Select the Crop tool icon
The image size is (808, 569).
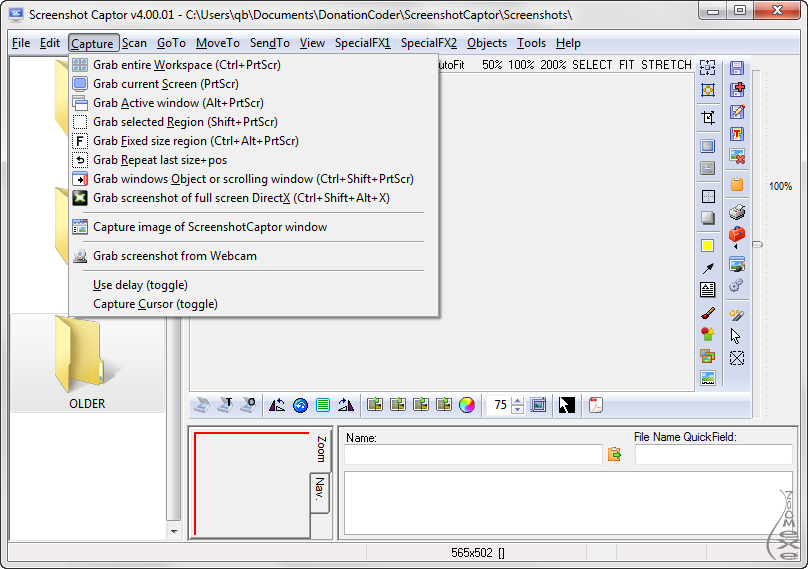point(708,118)
